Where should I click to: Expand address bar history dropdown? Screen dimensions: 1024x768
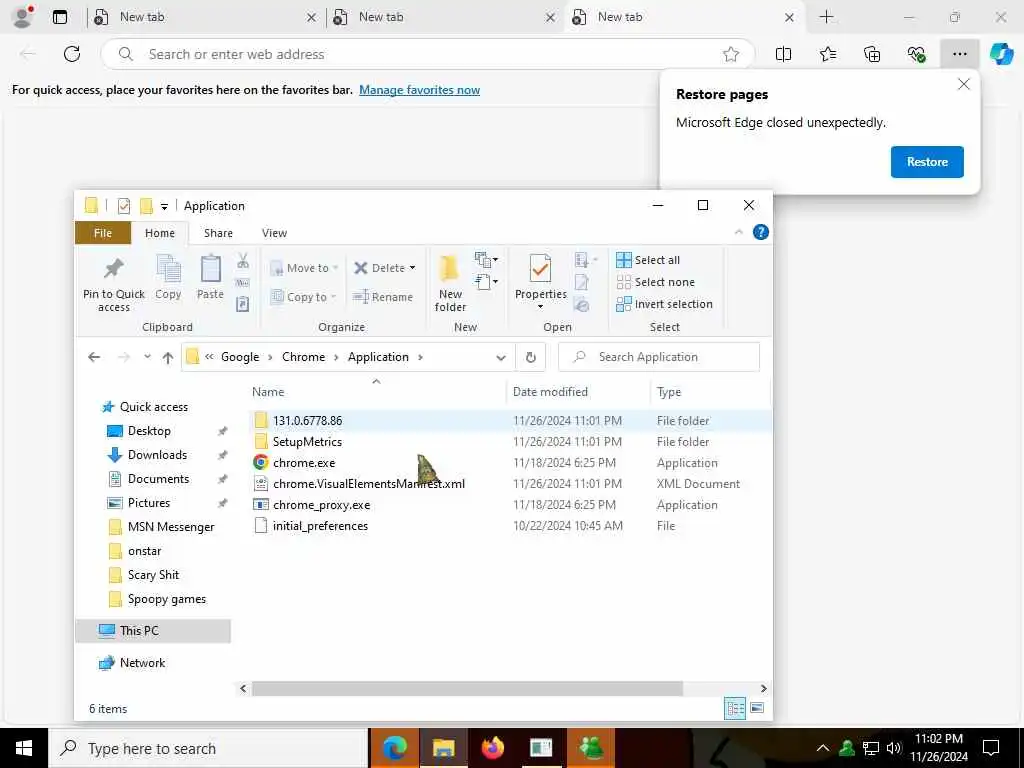point(501,357)
